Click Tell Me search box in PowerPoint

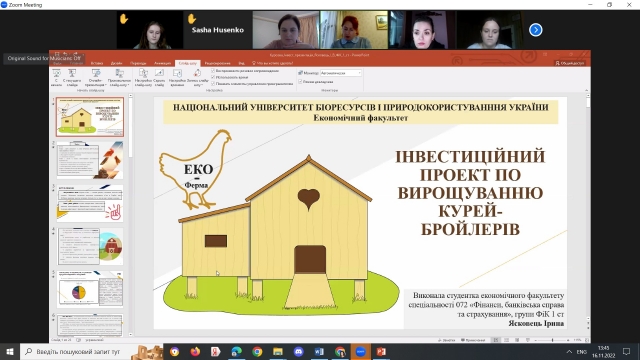point(273,63)
